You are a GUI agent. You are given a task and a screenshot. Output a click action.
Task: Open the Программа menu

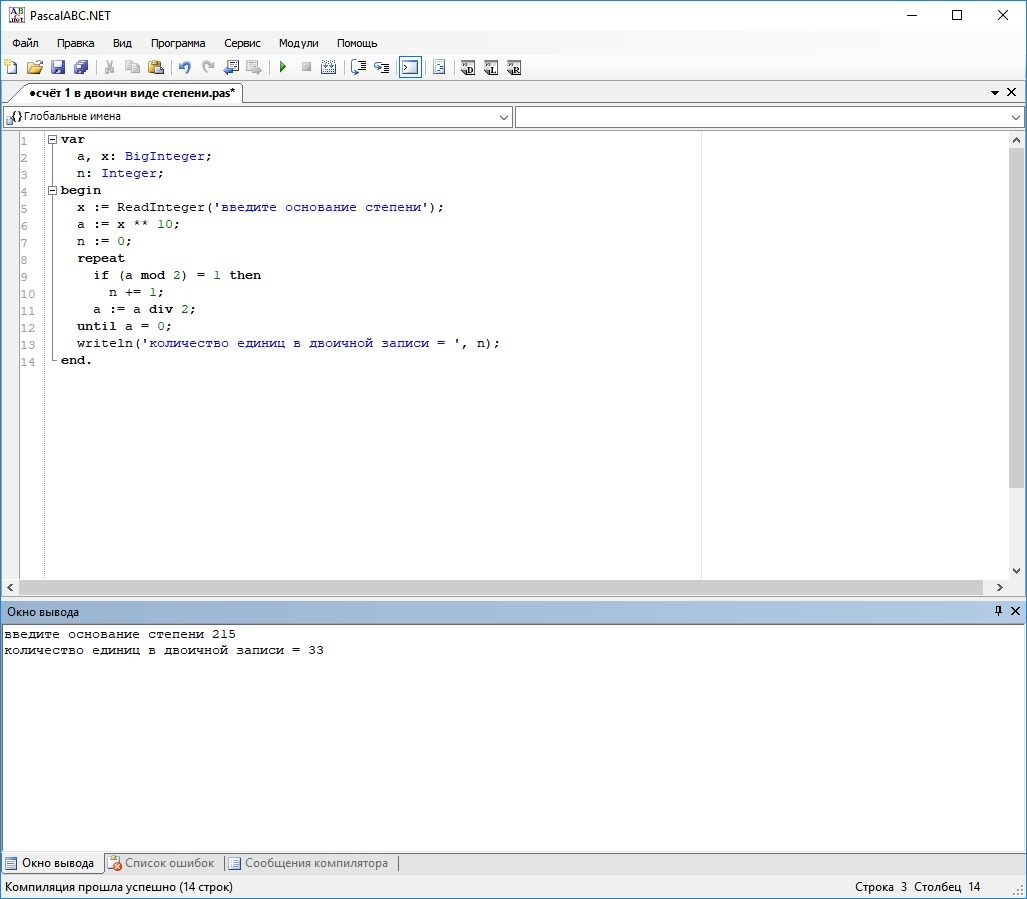click(178, 43)
